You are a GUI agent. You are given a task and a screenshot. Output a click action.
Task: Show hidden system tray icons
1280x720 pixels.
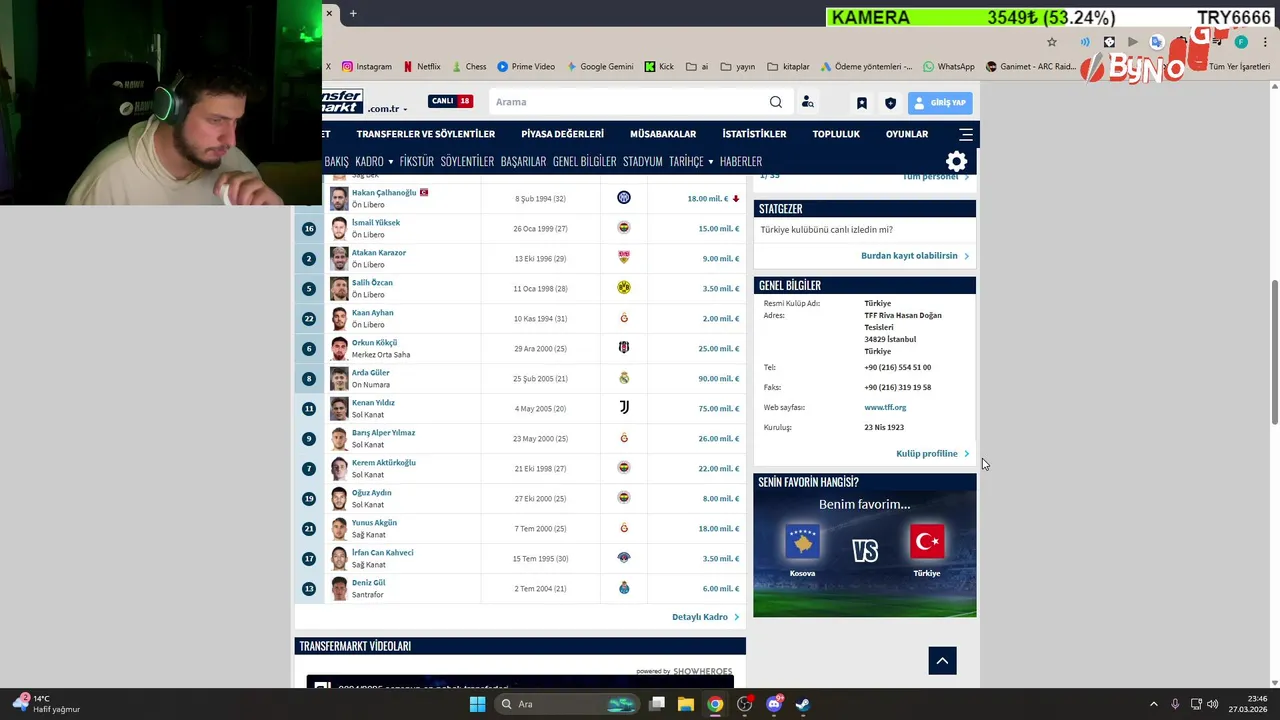pyautogui.click(x=1153, y=704)
